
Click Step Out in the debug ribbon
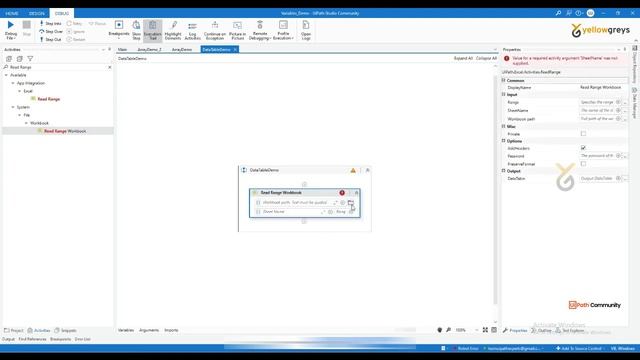51,40
